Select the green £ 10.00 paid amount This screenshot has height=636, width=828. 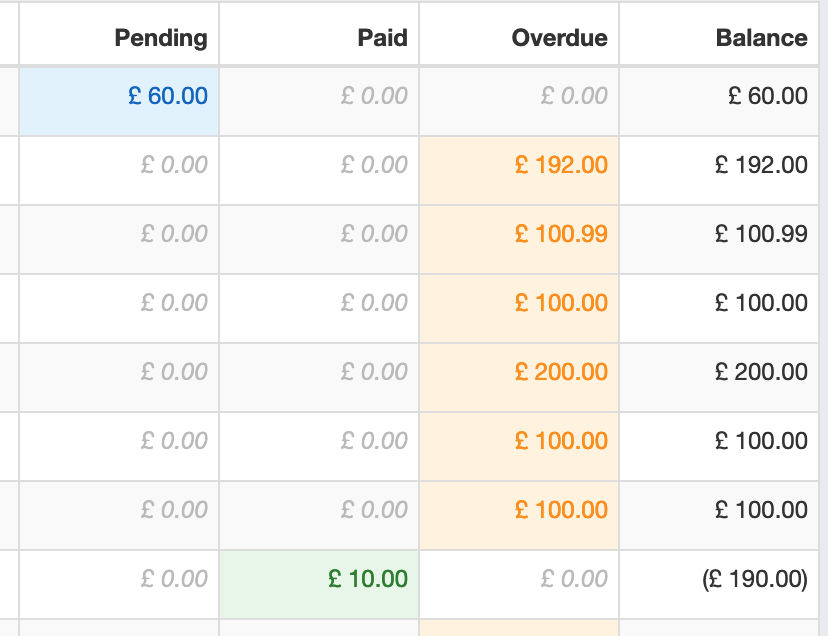coord(368,579)
